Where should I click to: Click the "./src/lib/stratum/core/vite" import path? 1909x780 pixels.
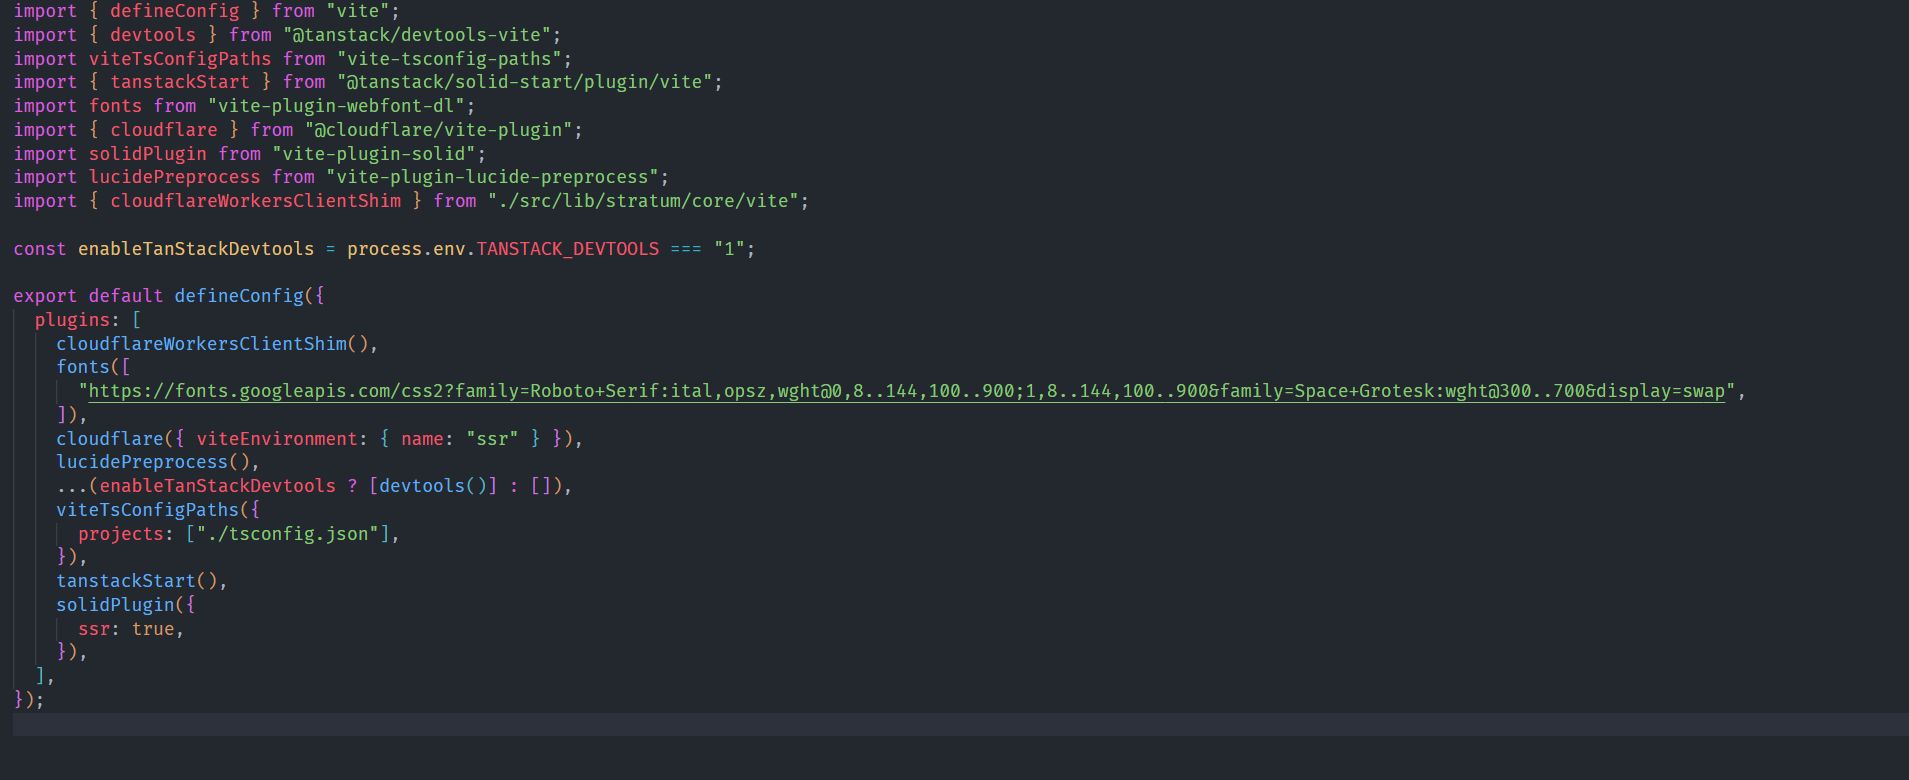click(x=643, y=201)
